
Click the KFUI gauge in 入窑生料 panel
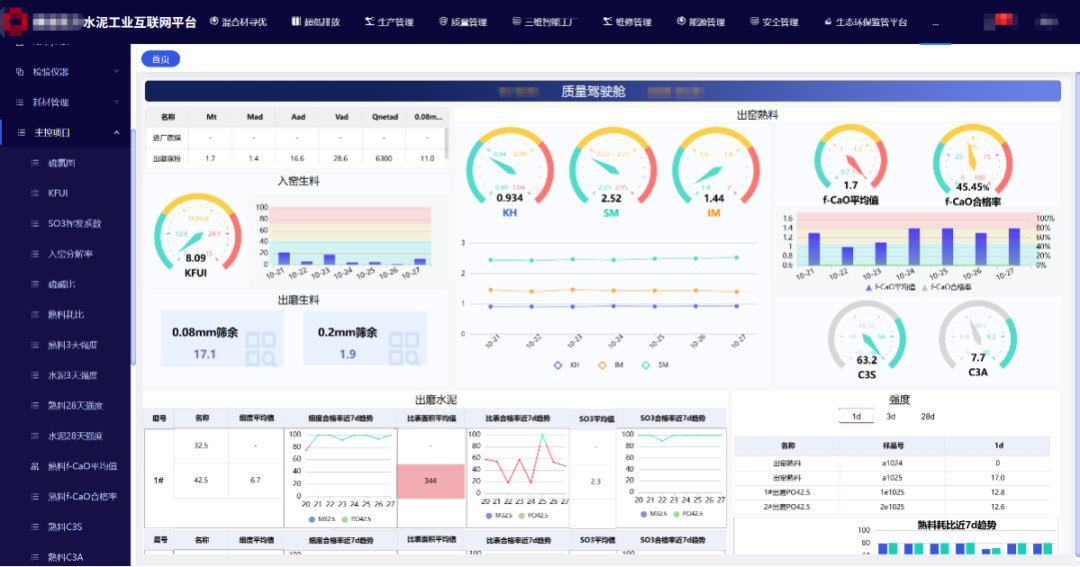[x=196, y=239]
